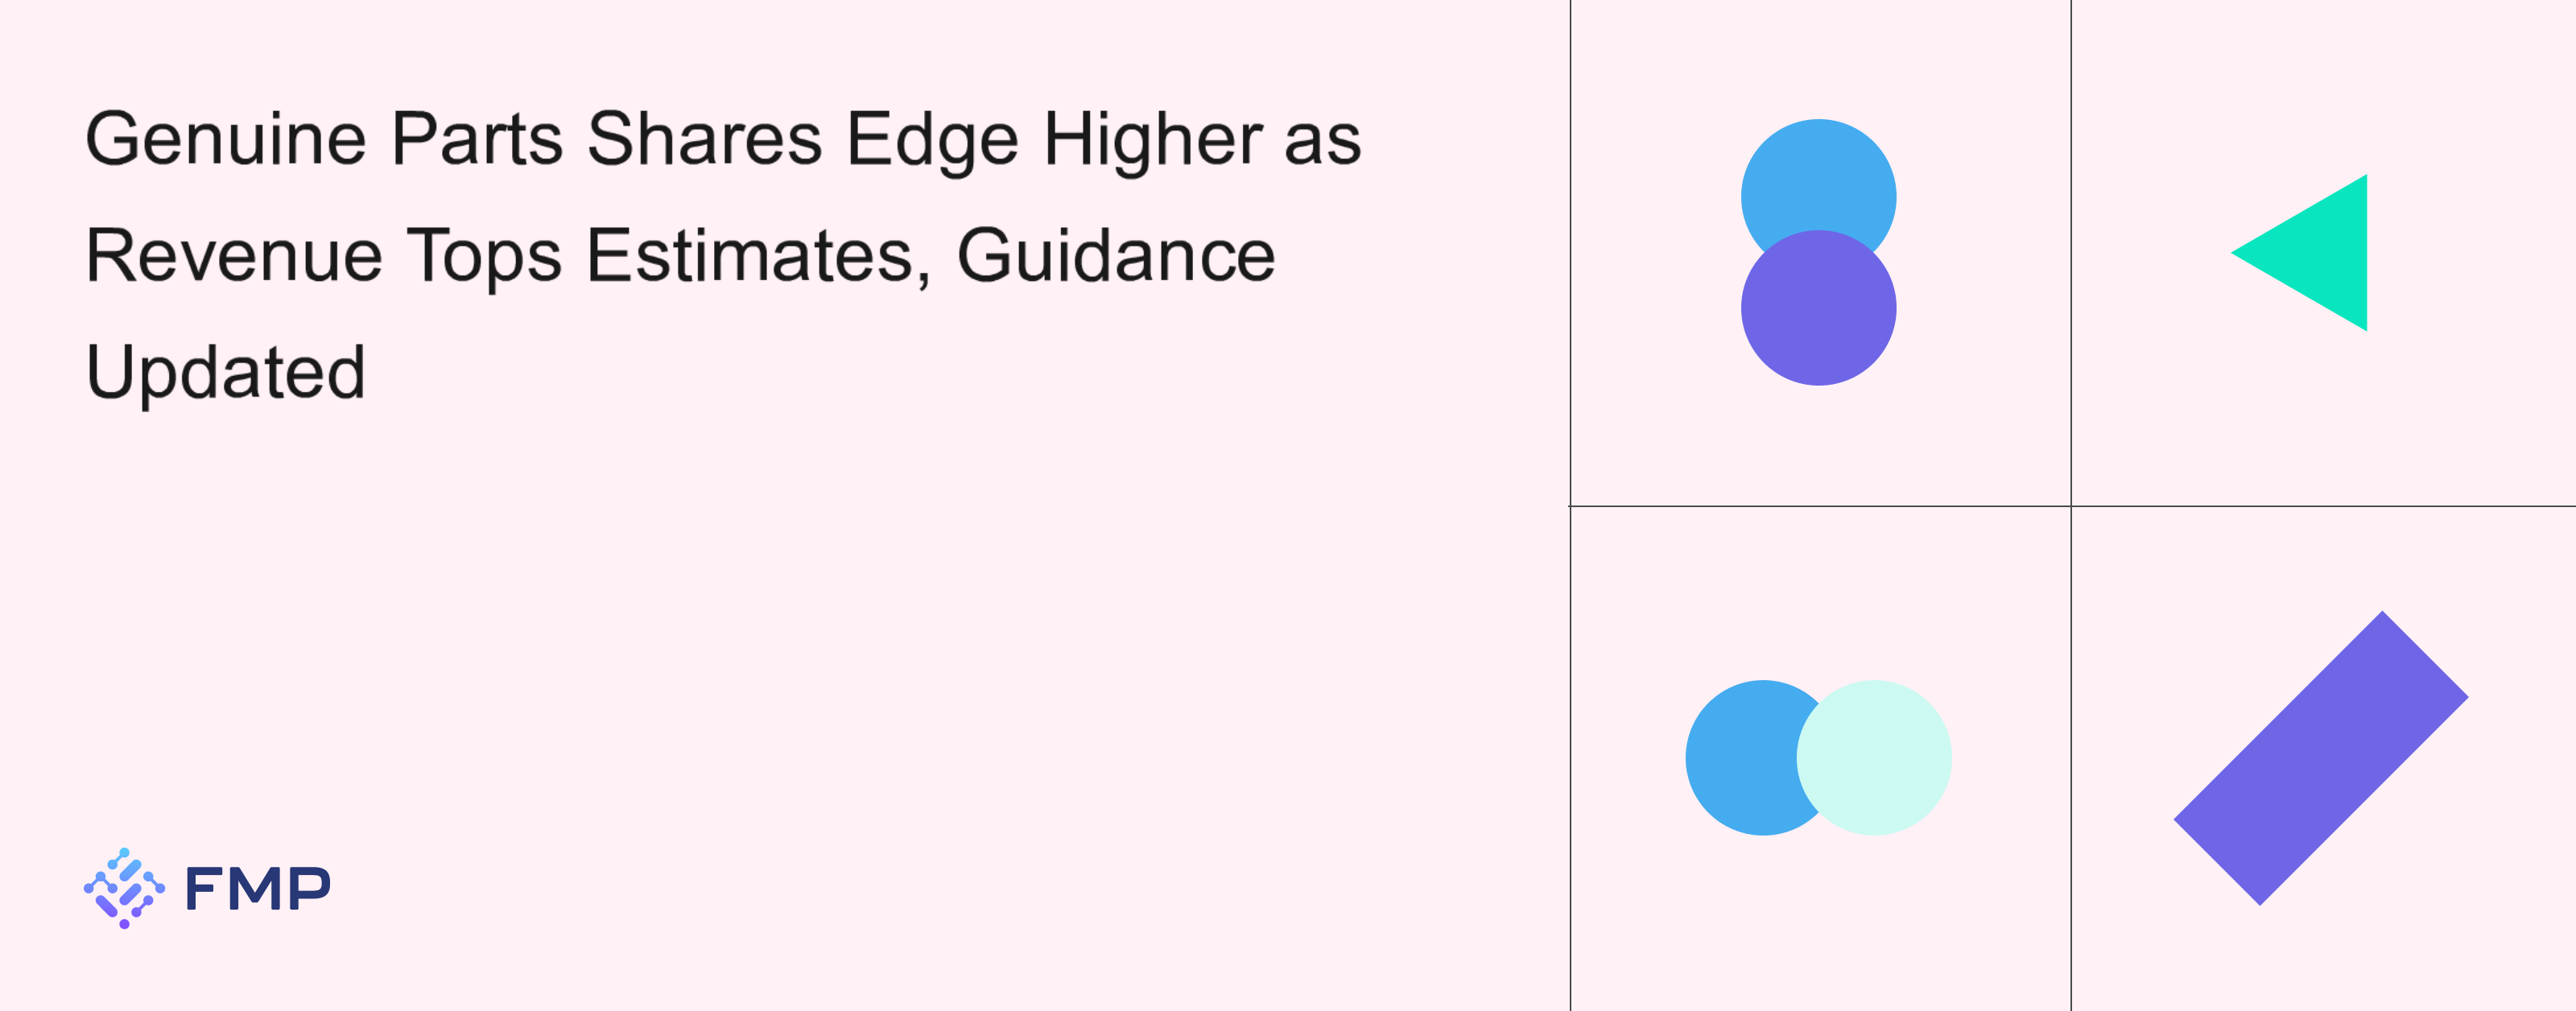Click the word "Revenue" in the headline
This screenshot has height=1011, width=2576.
234,256
